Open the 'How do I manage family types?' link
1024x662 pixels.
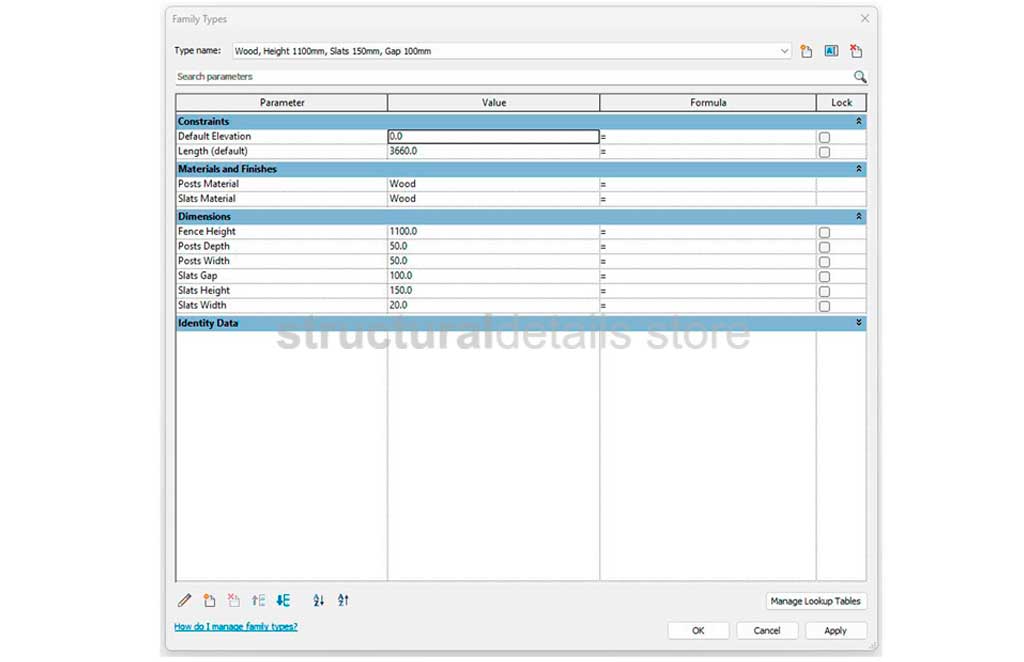(236, 627)
